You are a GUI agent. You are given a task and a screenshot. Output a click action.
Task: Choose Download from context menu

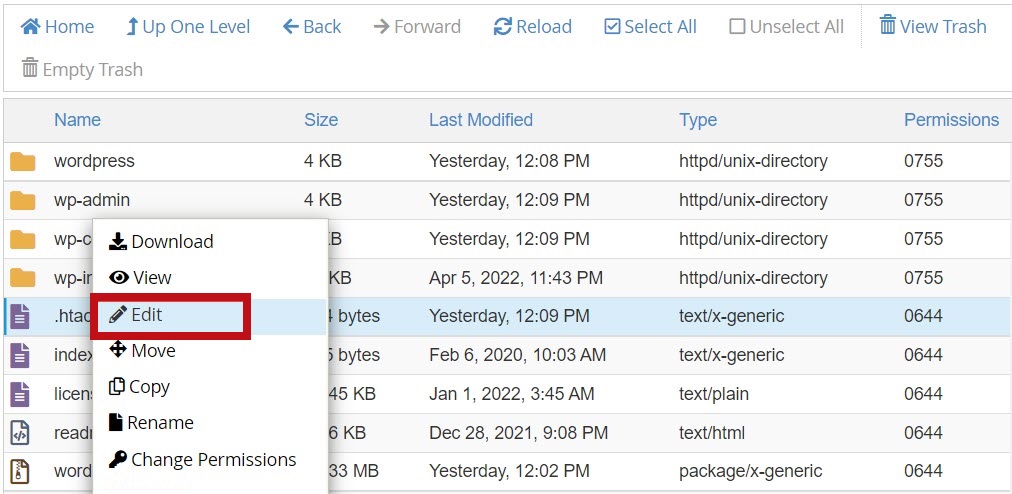pyautogui.click(x=161, y=241)
